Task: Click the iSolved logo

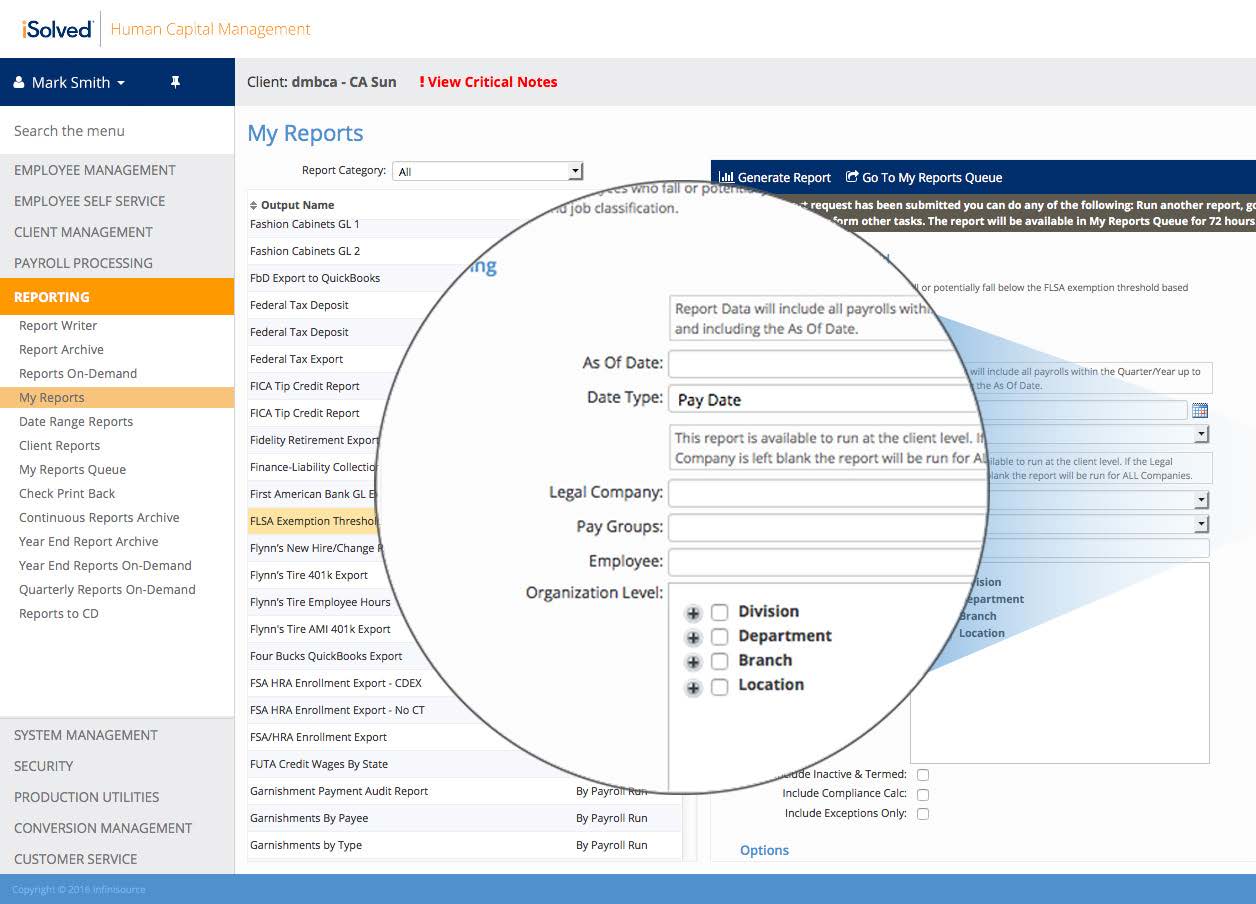Action: tap(57, 29)
